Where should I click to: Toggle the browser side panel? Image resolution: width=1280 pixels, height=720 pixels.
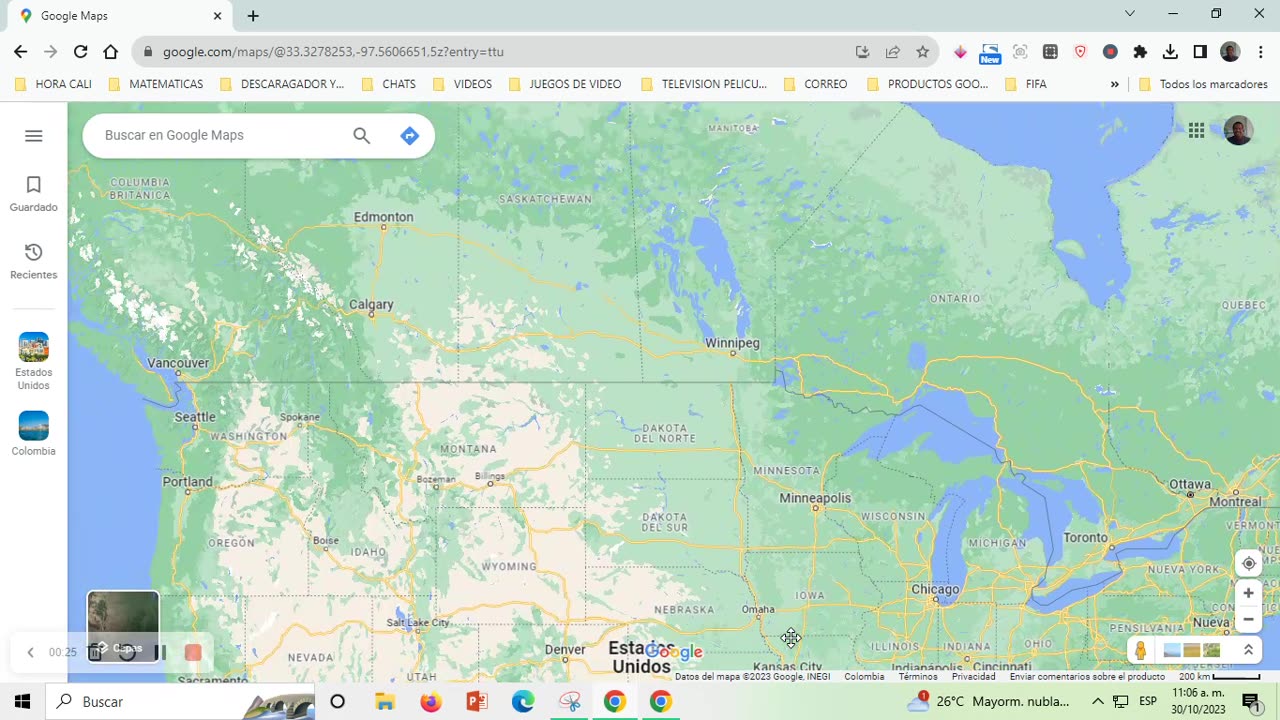[x=1200, y=52]
